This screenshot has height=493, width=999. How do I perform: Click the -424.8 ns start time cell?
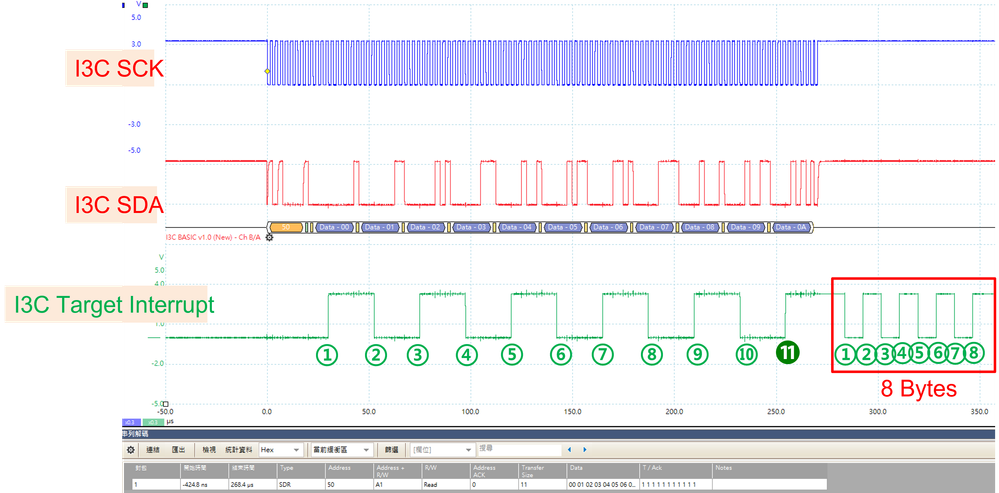point(205,485)
